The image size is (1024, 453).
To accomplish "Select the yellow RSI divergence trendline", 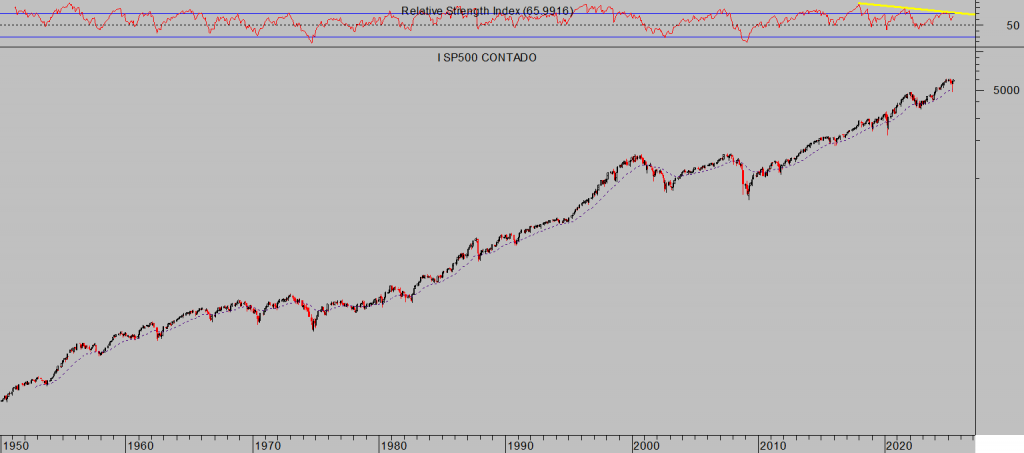I will [x=917, y=9].
